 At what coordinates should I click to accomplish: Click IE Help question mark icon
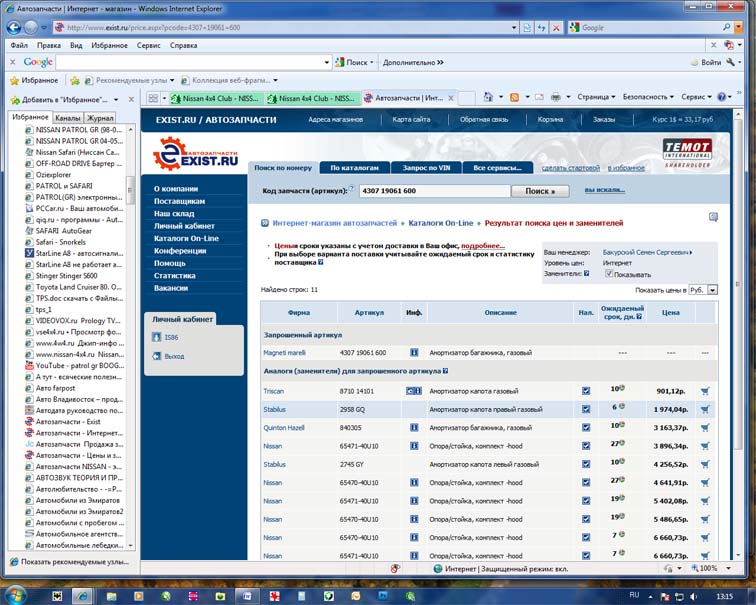click(722, 97)
